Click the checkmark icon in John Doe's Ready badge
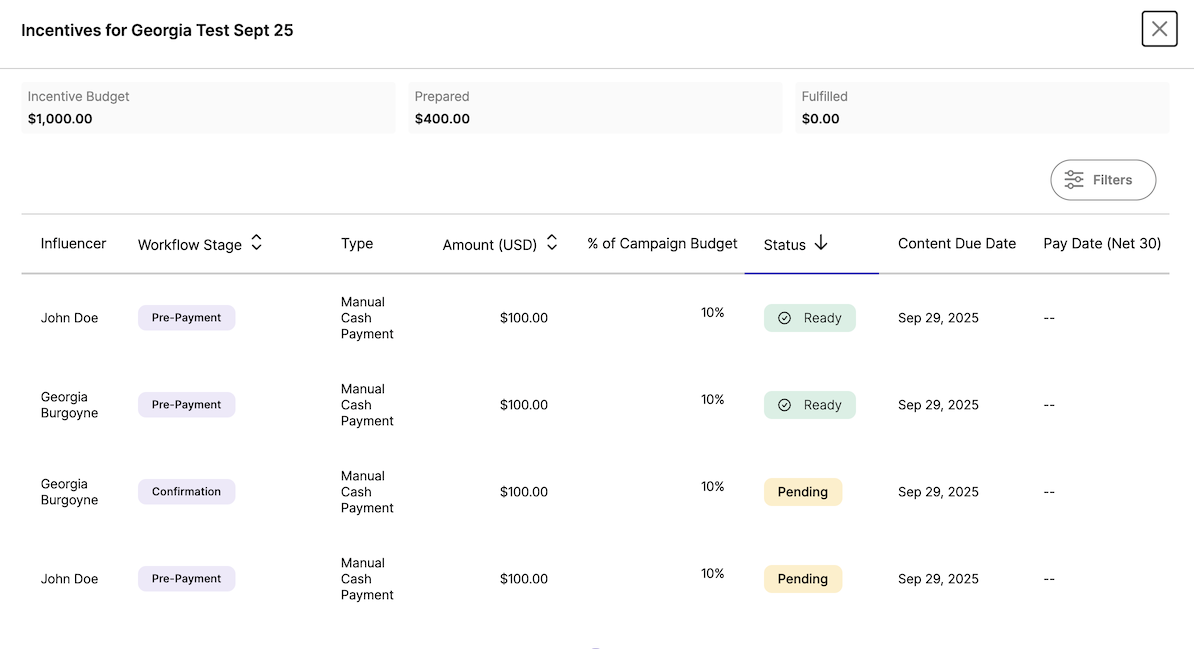Viewport: 1194px width, 649px height. 785,318
